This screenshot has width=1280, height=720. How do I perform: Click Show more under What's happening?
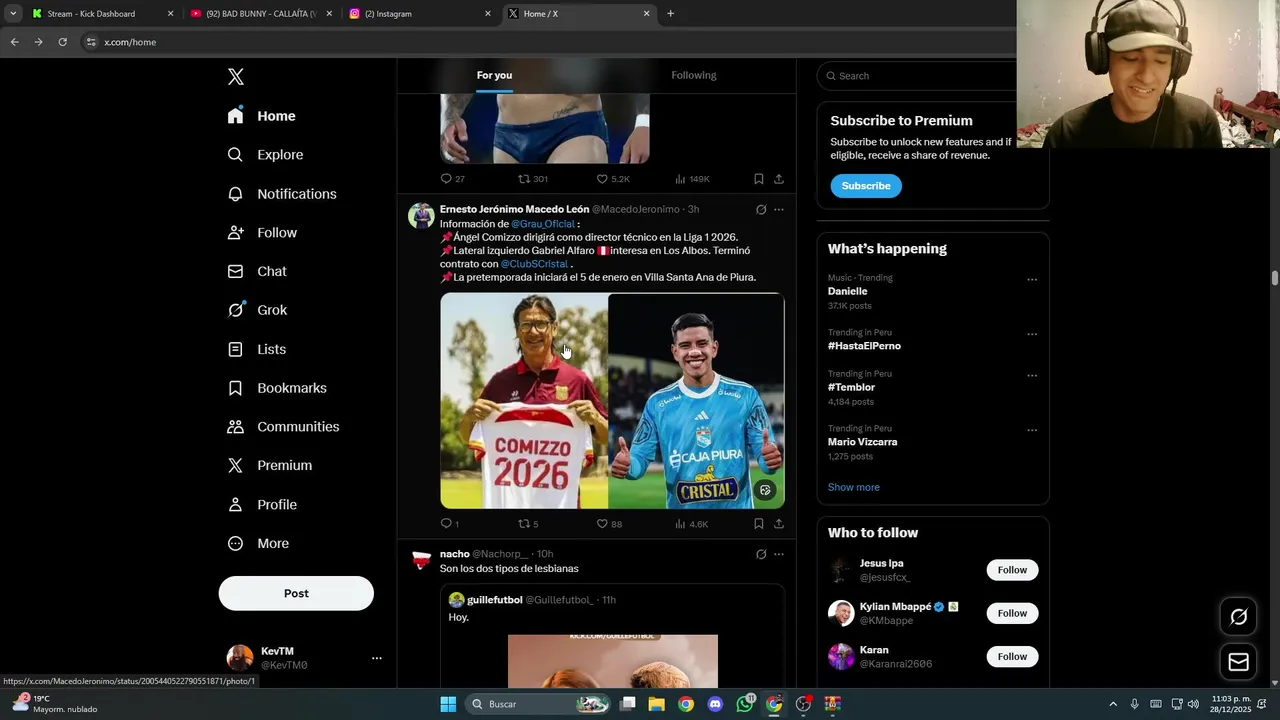click(x=854, y=487)
